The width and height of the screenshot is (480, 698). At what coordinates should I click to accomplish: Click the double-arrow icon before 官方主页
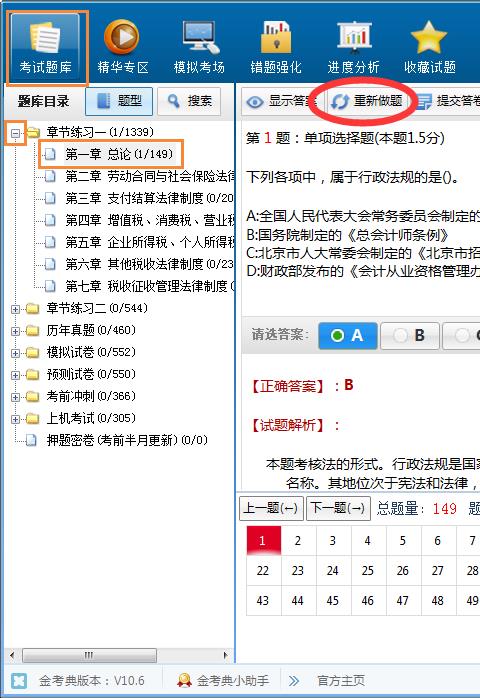click(294, 681)
